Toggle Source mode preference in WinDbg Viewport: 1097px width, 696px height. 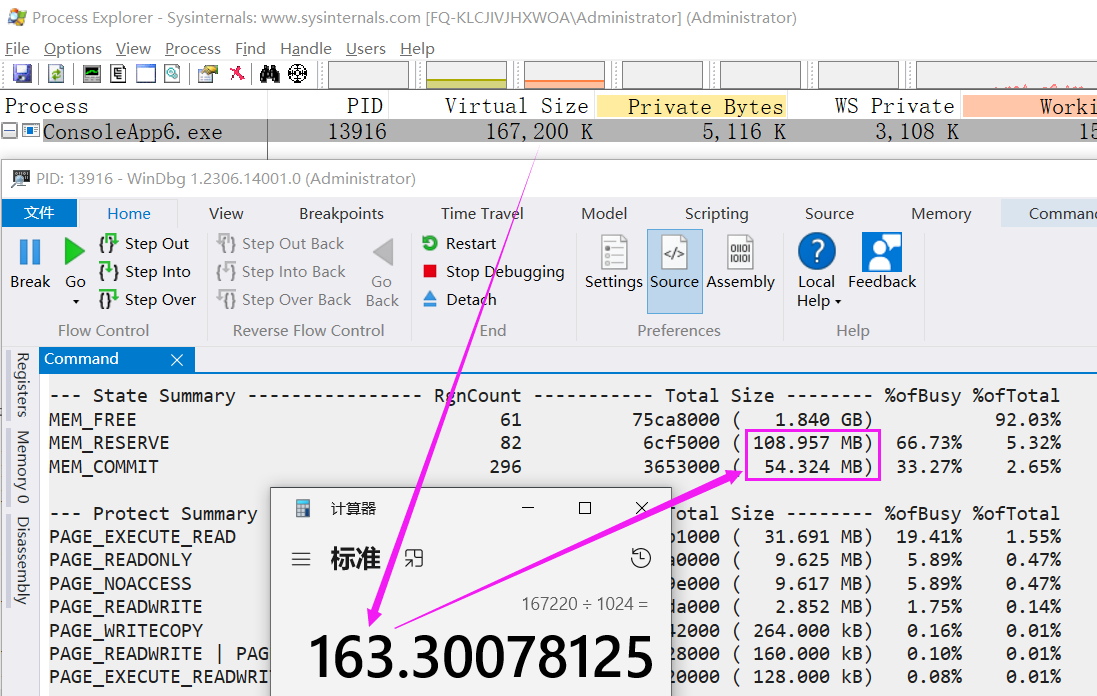[x=674, y=271]
